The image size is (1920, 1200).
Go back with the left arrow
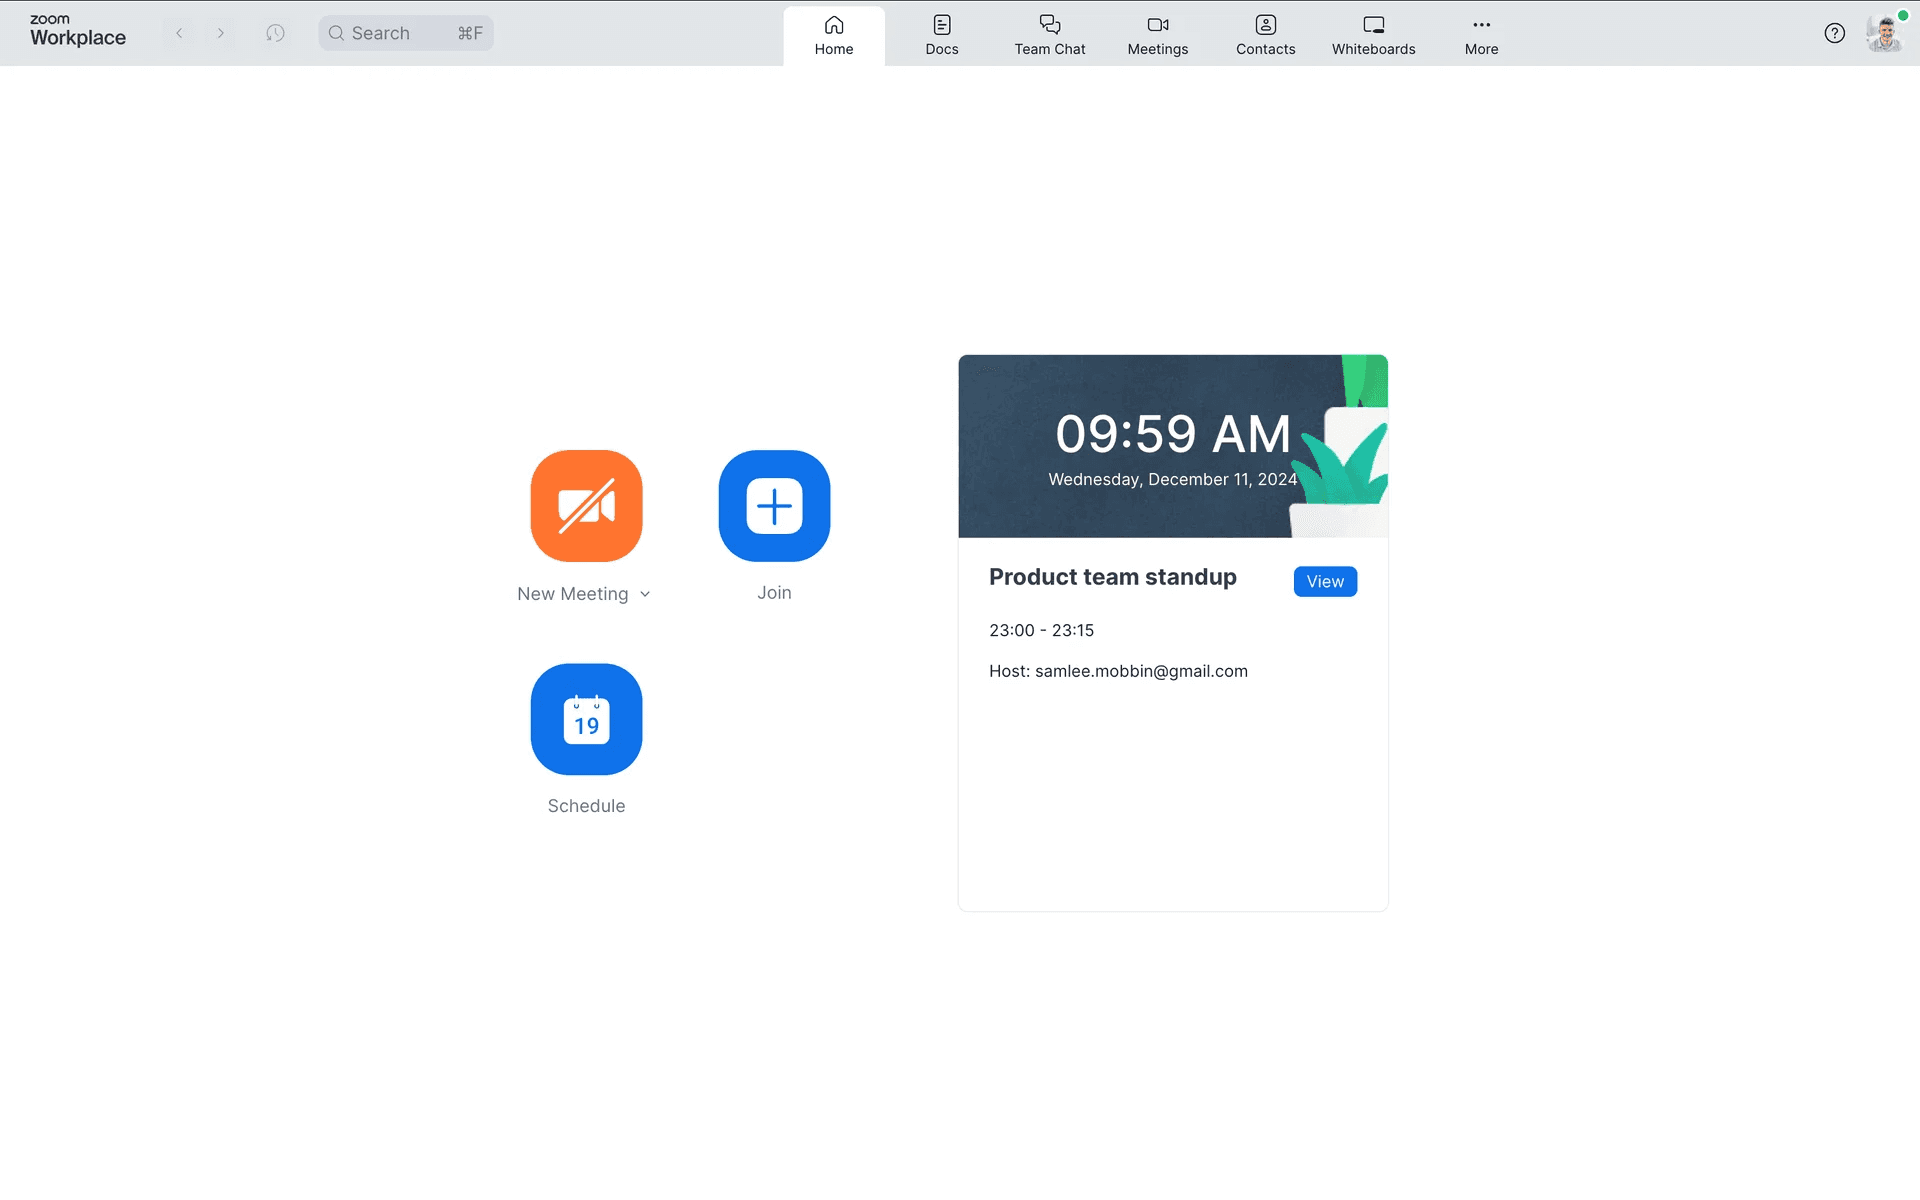[180, 33]
